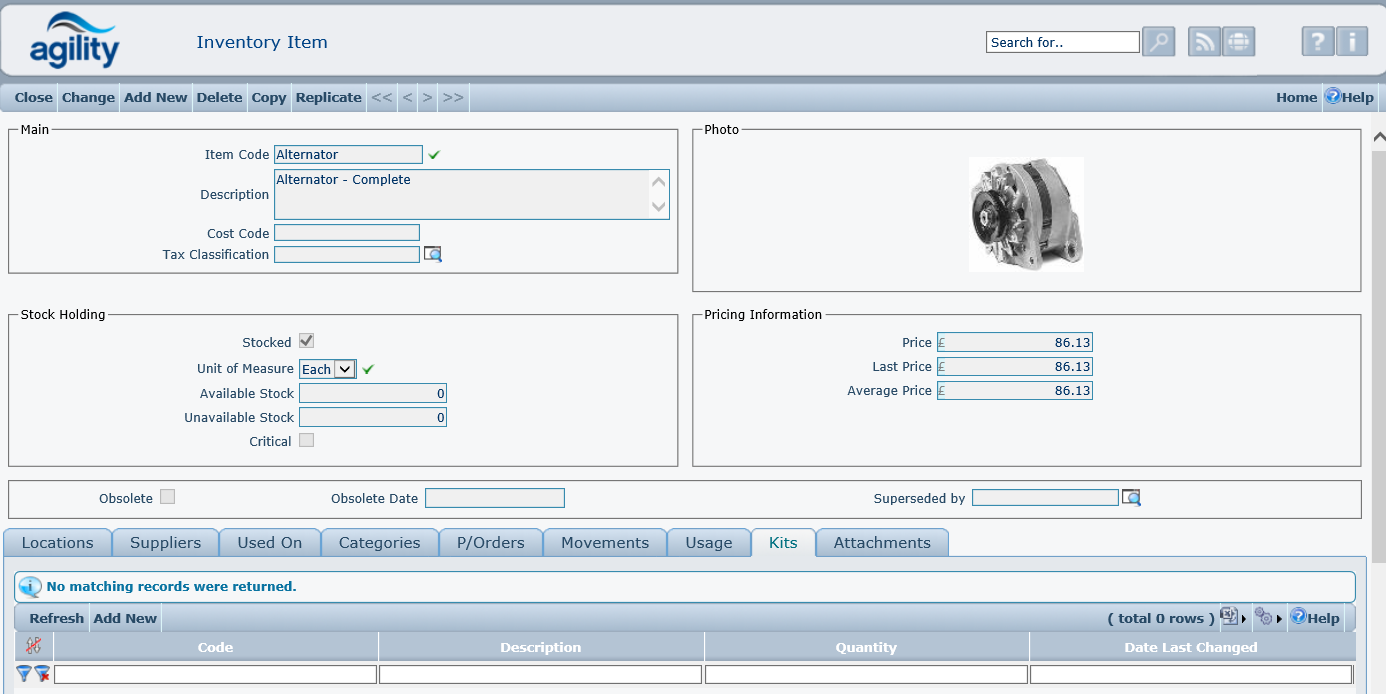Switch to the Suppliers tab
Image resolution: width=1386 pixels, height=694 pixels.
(165, 543)
